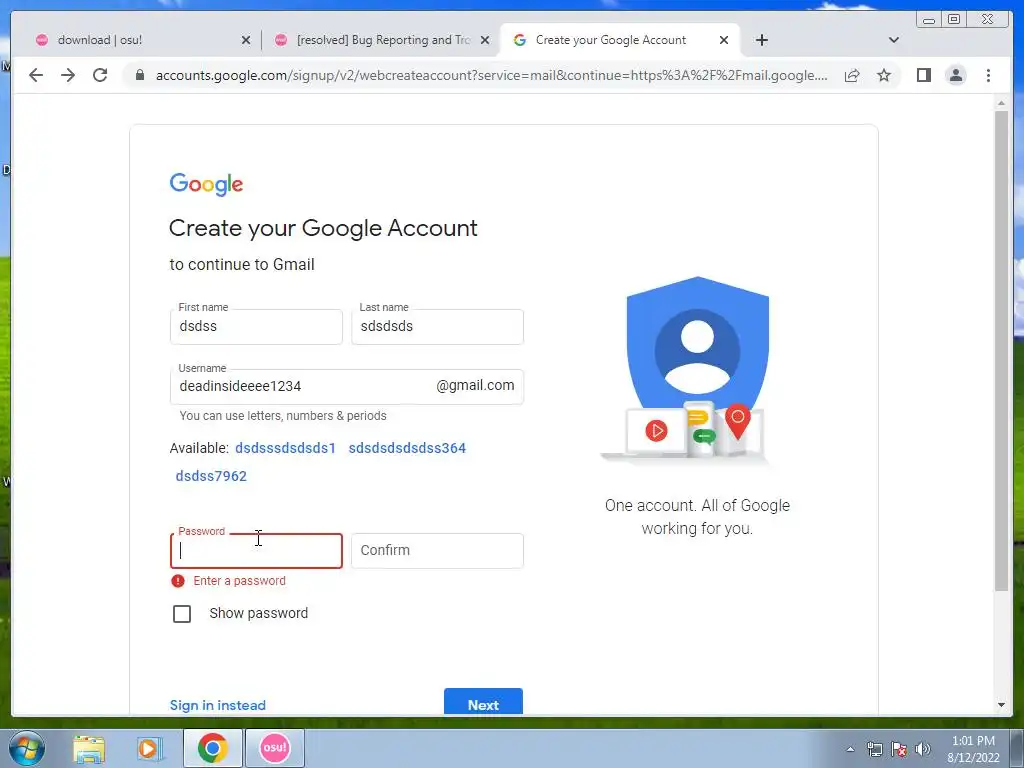Enable the Show password checkbox
Image resolution: width=1024 pixels, height=768 pixels.
(182, 614)
